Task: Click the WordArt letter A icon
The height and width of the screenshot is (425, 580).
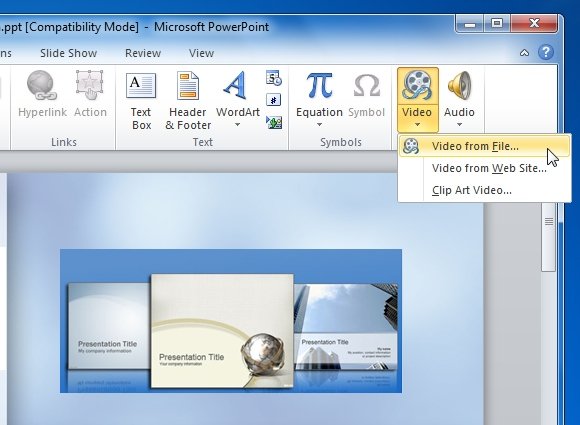Action: (235, 85)
